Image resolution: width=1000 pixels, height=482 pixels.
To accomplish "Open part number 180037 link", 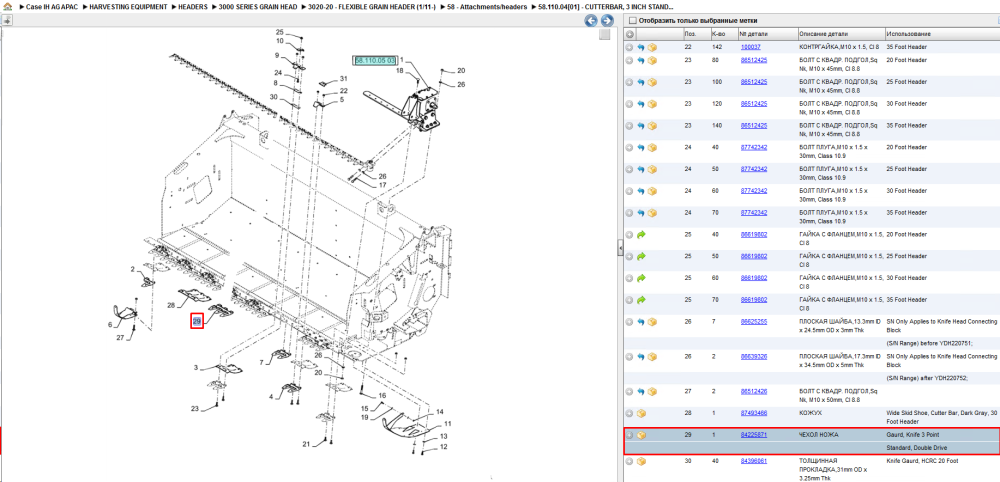I will (x=750, y=47).
